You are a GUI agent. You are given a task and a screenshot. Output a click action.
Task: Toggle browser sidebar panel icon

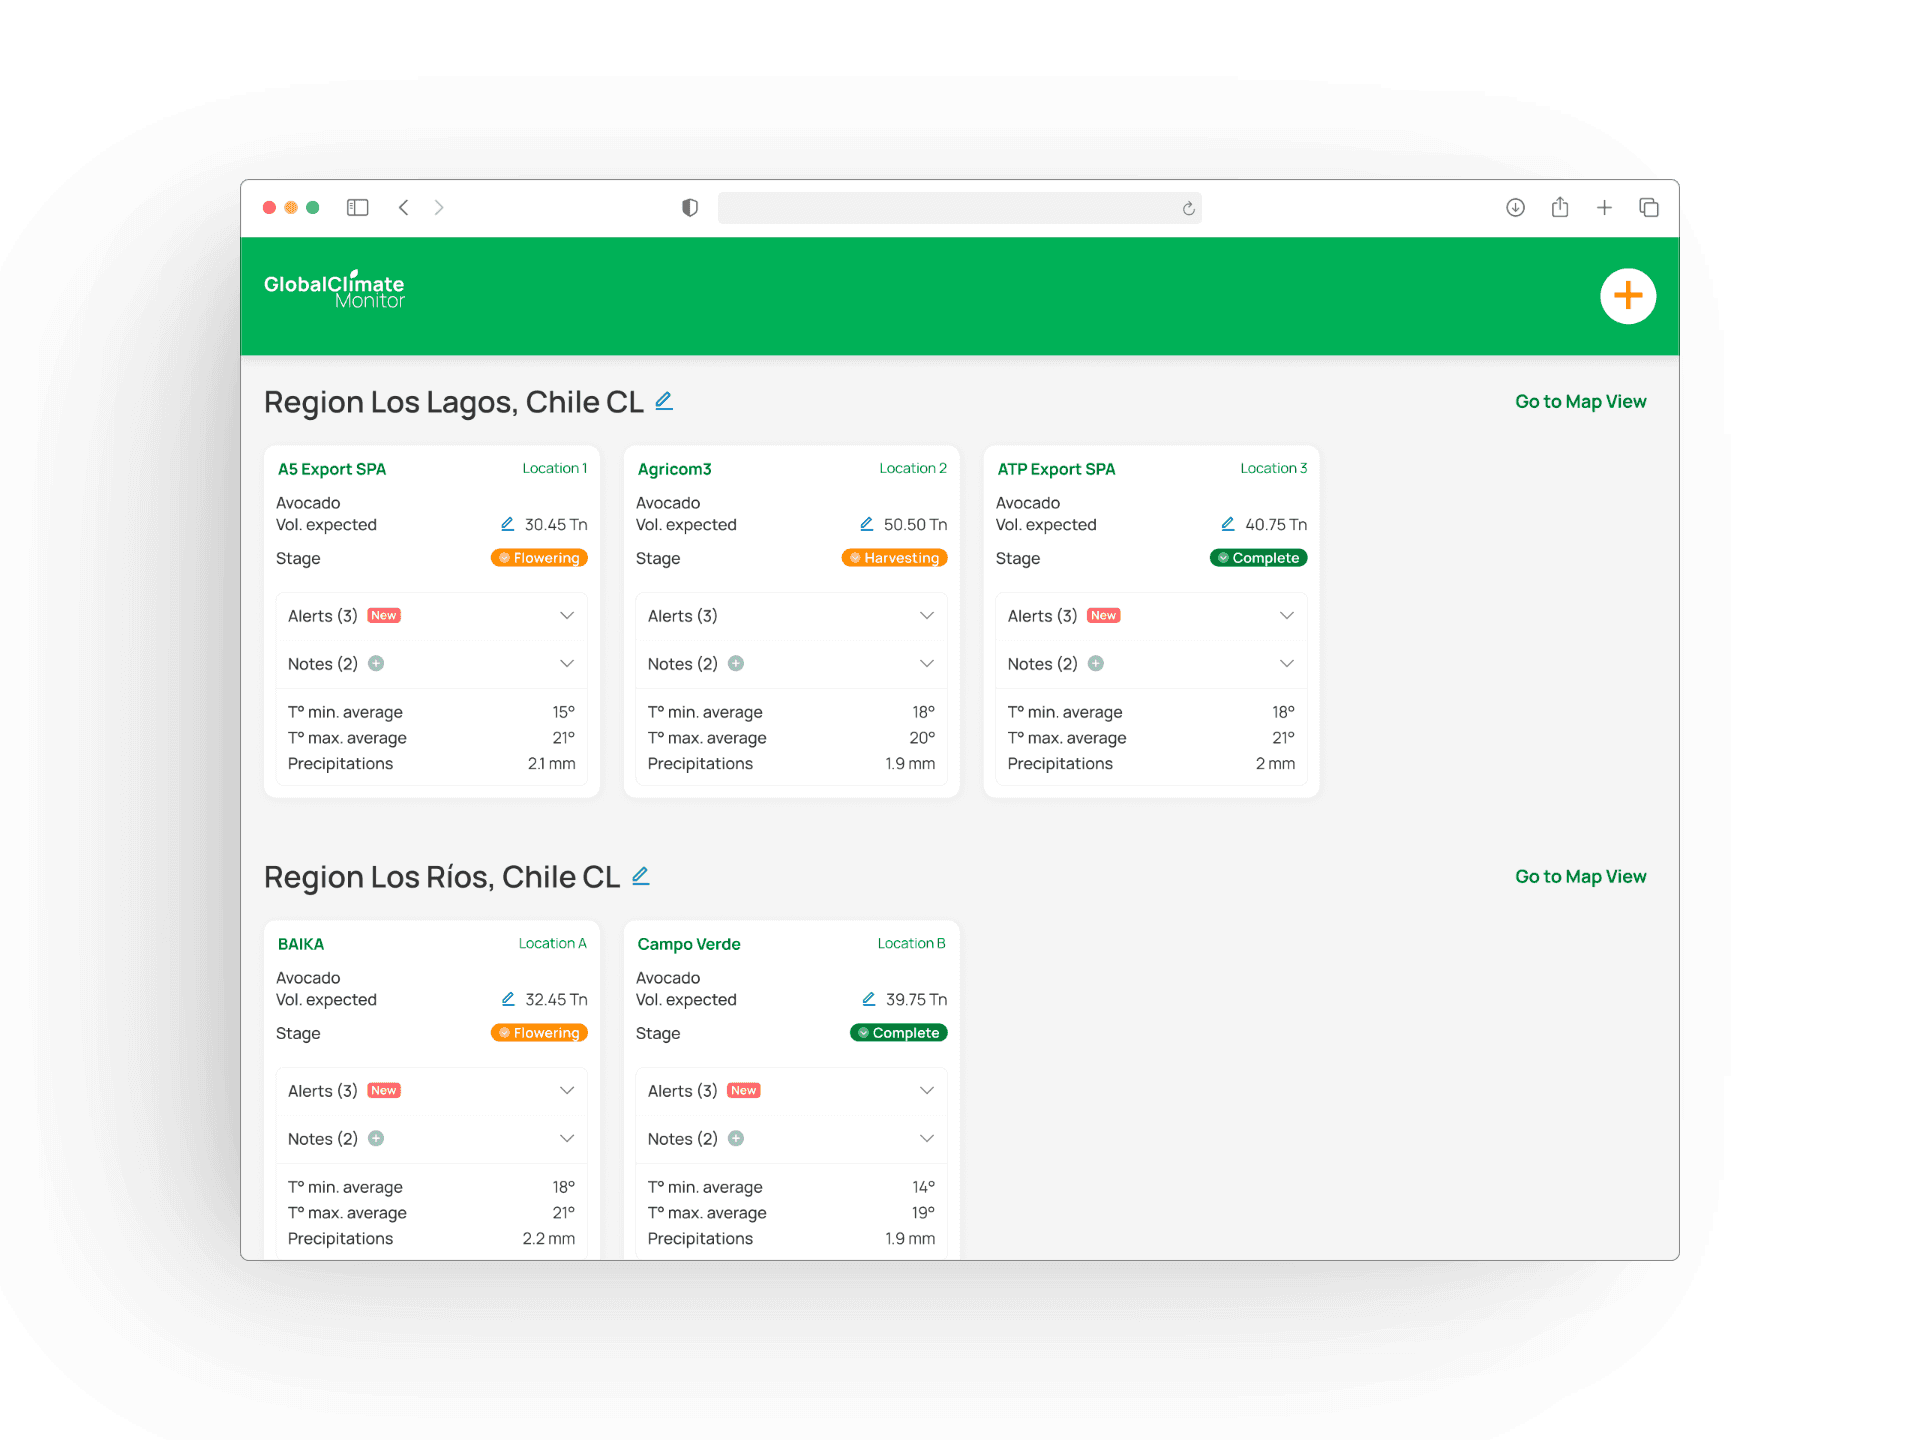pos(357,207)
